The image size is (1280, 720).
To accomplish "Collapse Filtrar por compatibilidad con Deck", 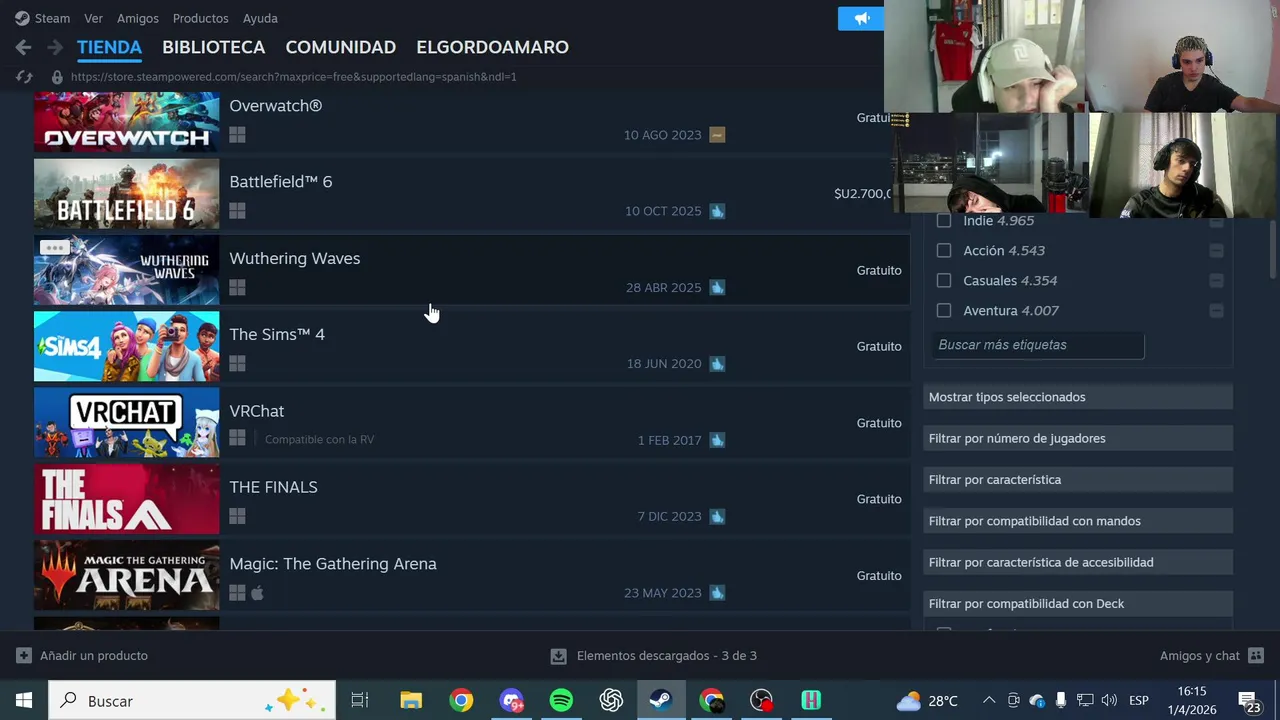I will [x=1078, y=604].
